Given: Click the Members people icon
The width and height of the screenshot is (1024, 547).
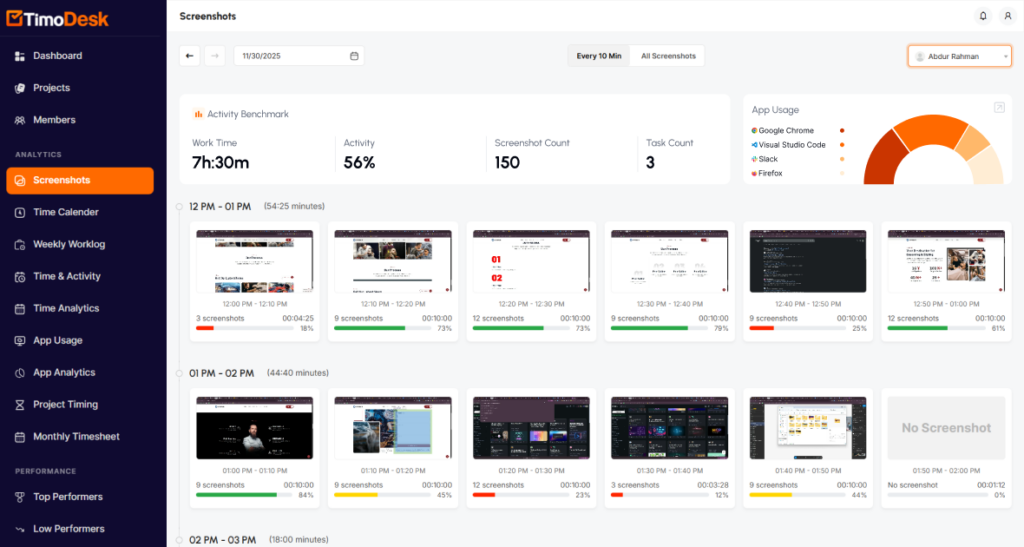Looking at the screenshot, I should click(20, 120).
